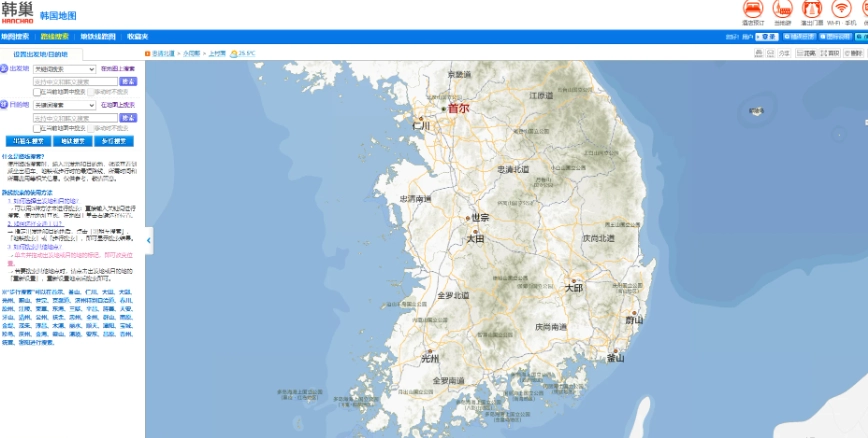This screenshot has height=438, width=868.
Task: Click the subway route search button
Action: 72,141
